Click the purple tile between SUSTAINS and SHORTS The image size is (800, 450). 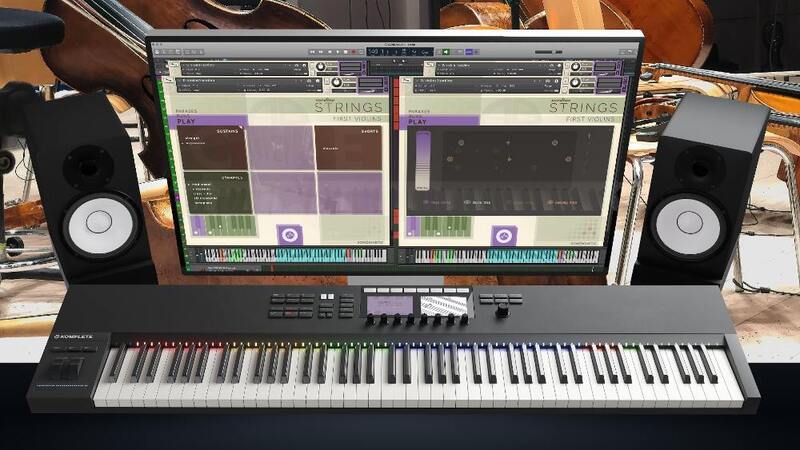pos(281,148)
